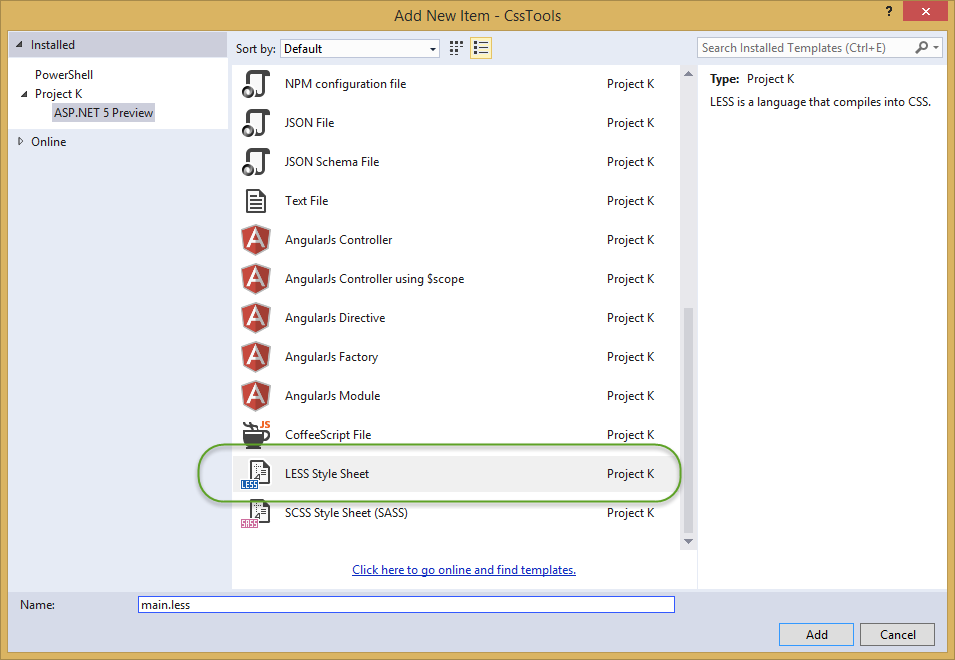Image resolution: width=955 pixels, height=660 pixels.
Task: Open the online templates link
Action: tap(463, 570)
